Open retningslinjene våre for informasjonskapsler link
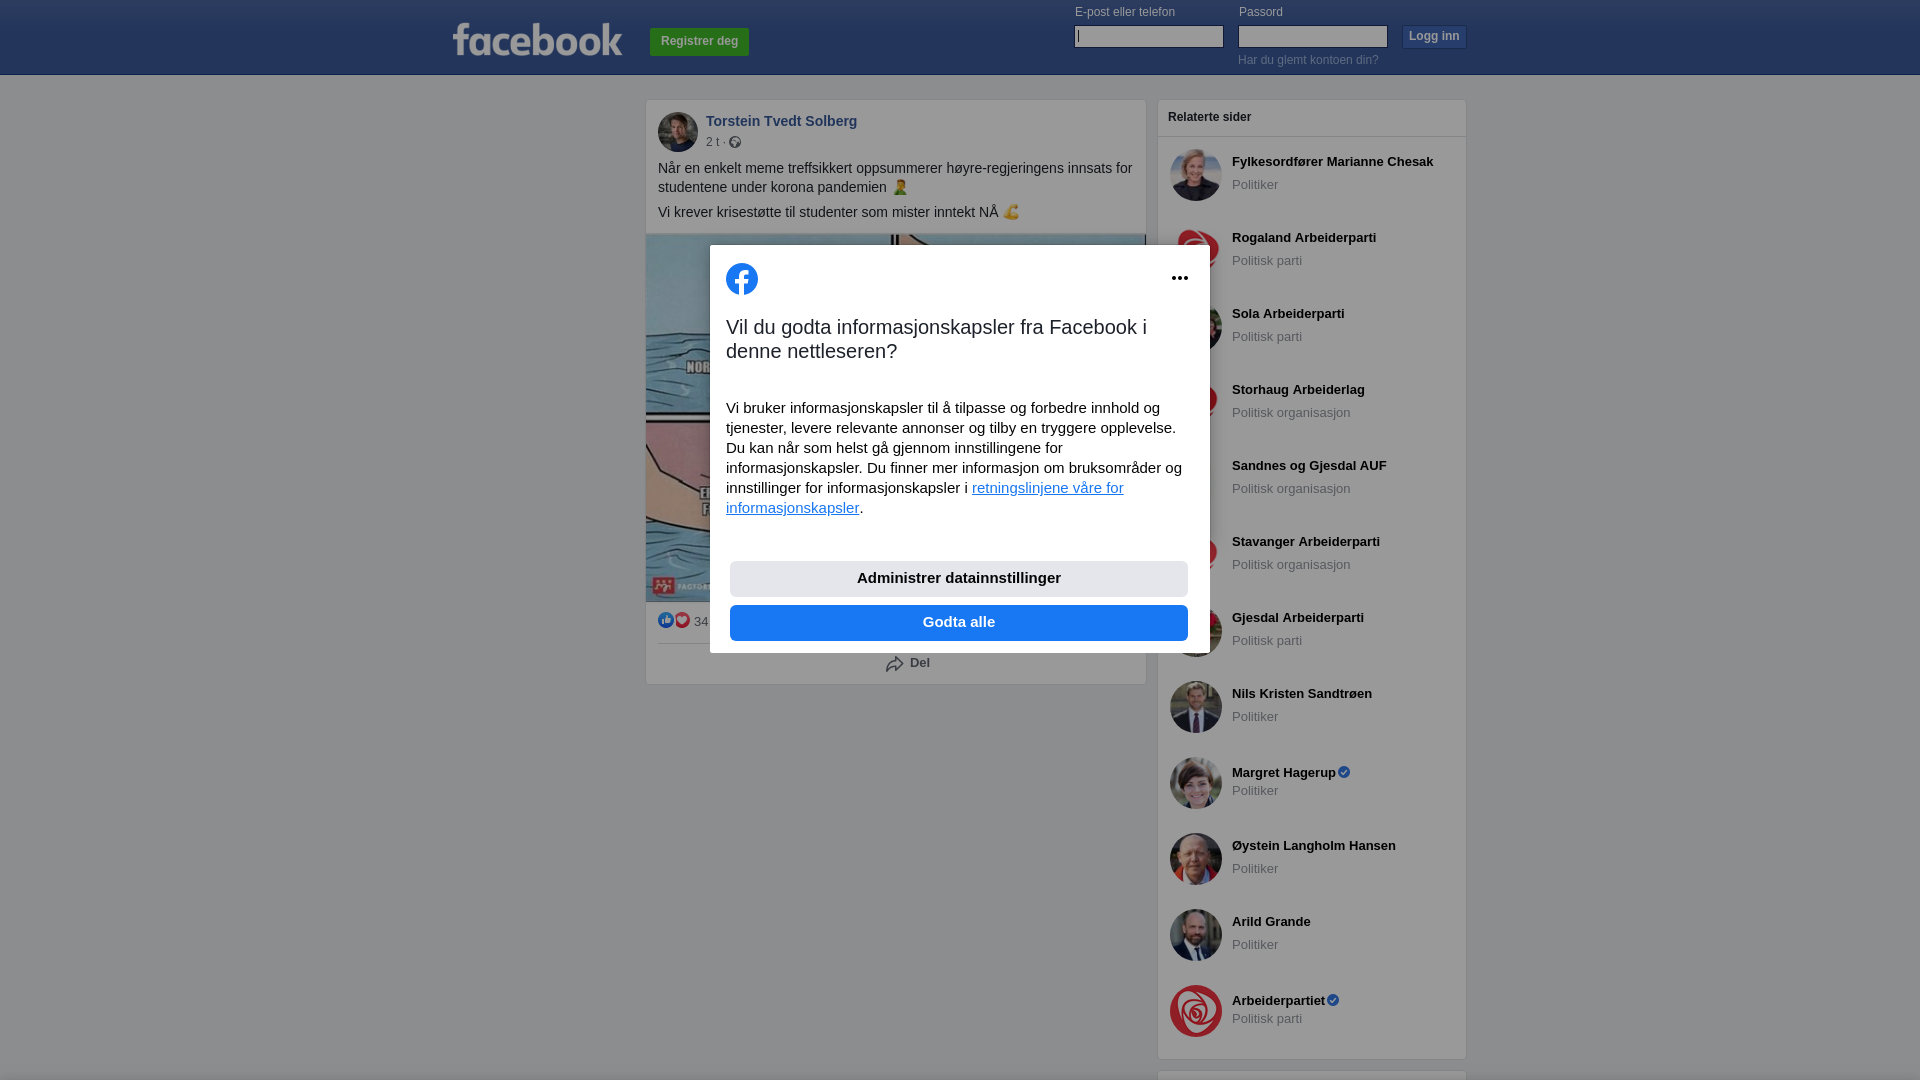 pos(925,498)
